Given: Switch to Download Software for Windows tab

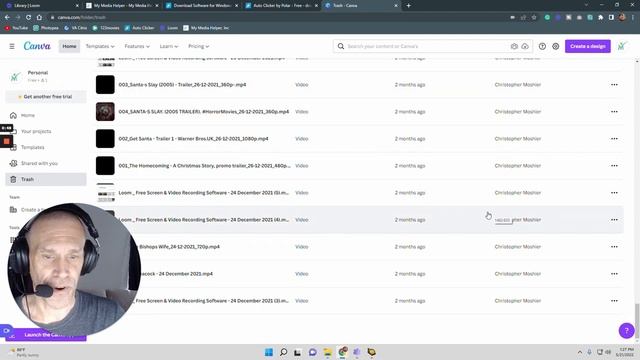Looking at the screenshot, I should 202,6.
